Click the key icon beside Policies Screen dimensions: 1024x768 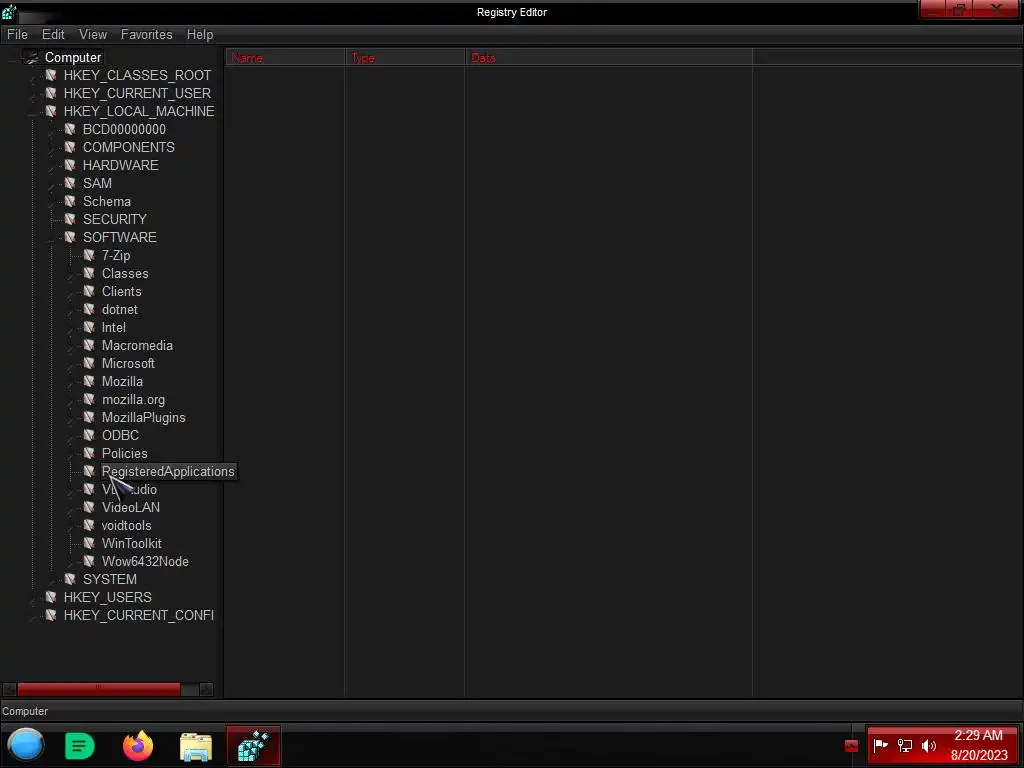click(x=89, y=453)
